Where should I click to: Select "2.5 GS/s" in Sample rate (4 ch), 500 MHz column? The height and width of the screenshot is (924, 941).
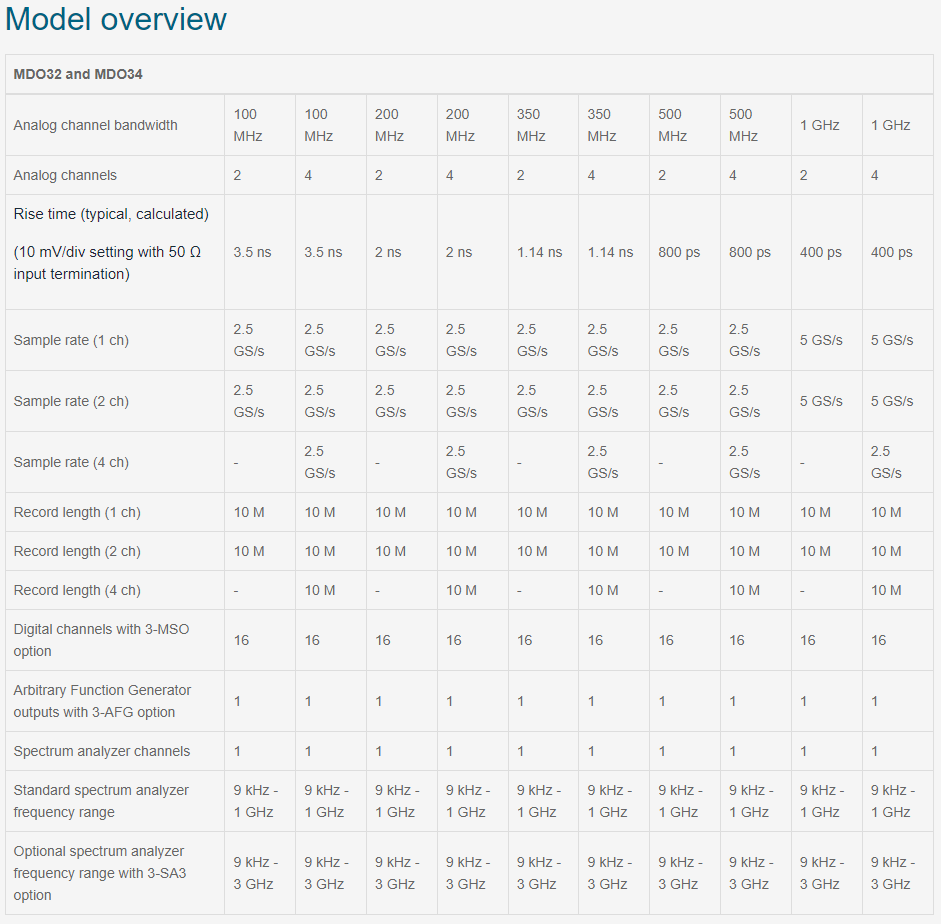[744, 463]
